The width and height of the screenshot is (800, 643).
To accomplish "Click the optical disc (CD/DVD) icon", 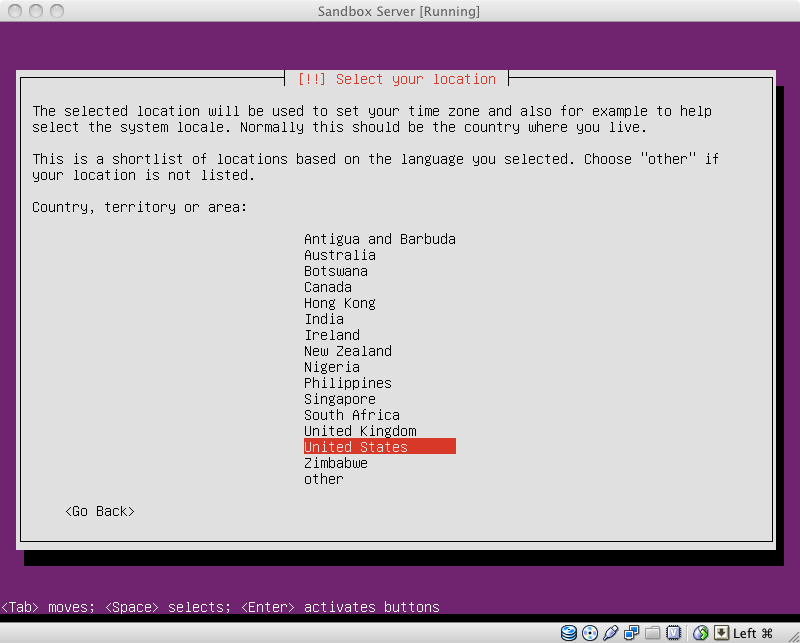I will 590,633.
